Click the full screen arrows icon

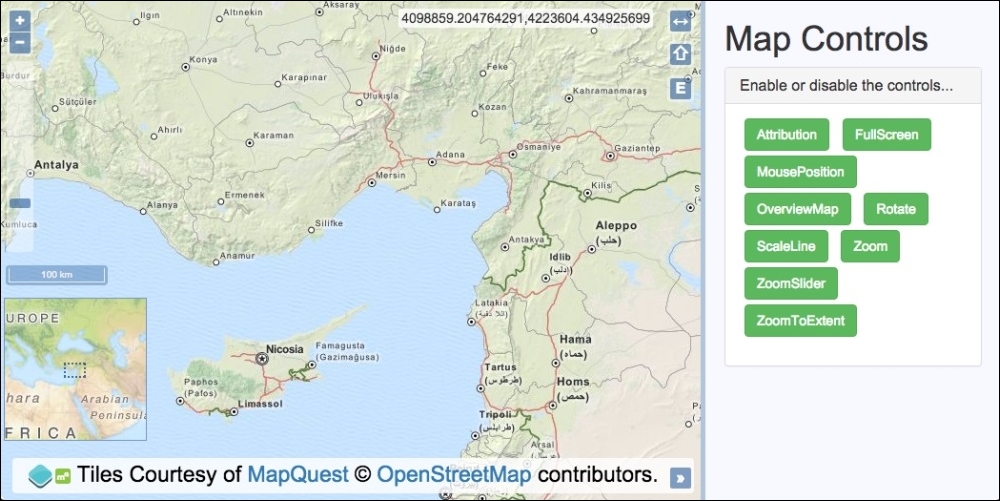(x=680, y=21)
